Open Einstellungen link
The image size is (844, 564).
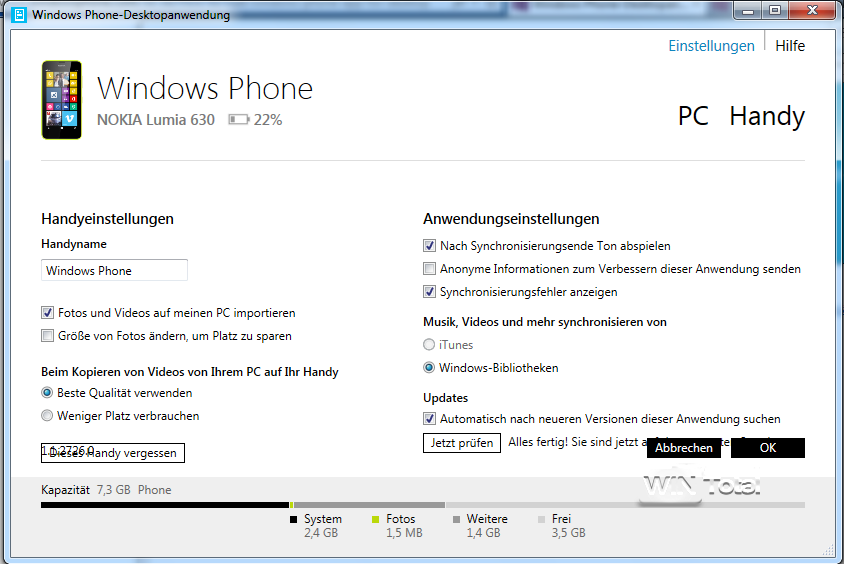[x=711, y=46]
